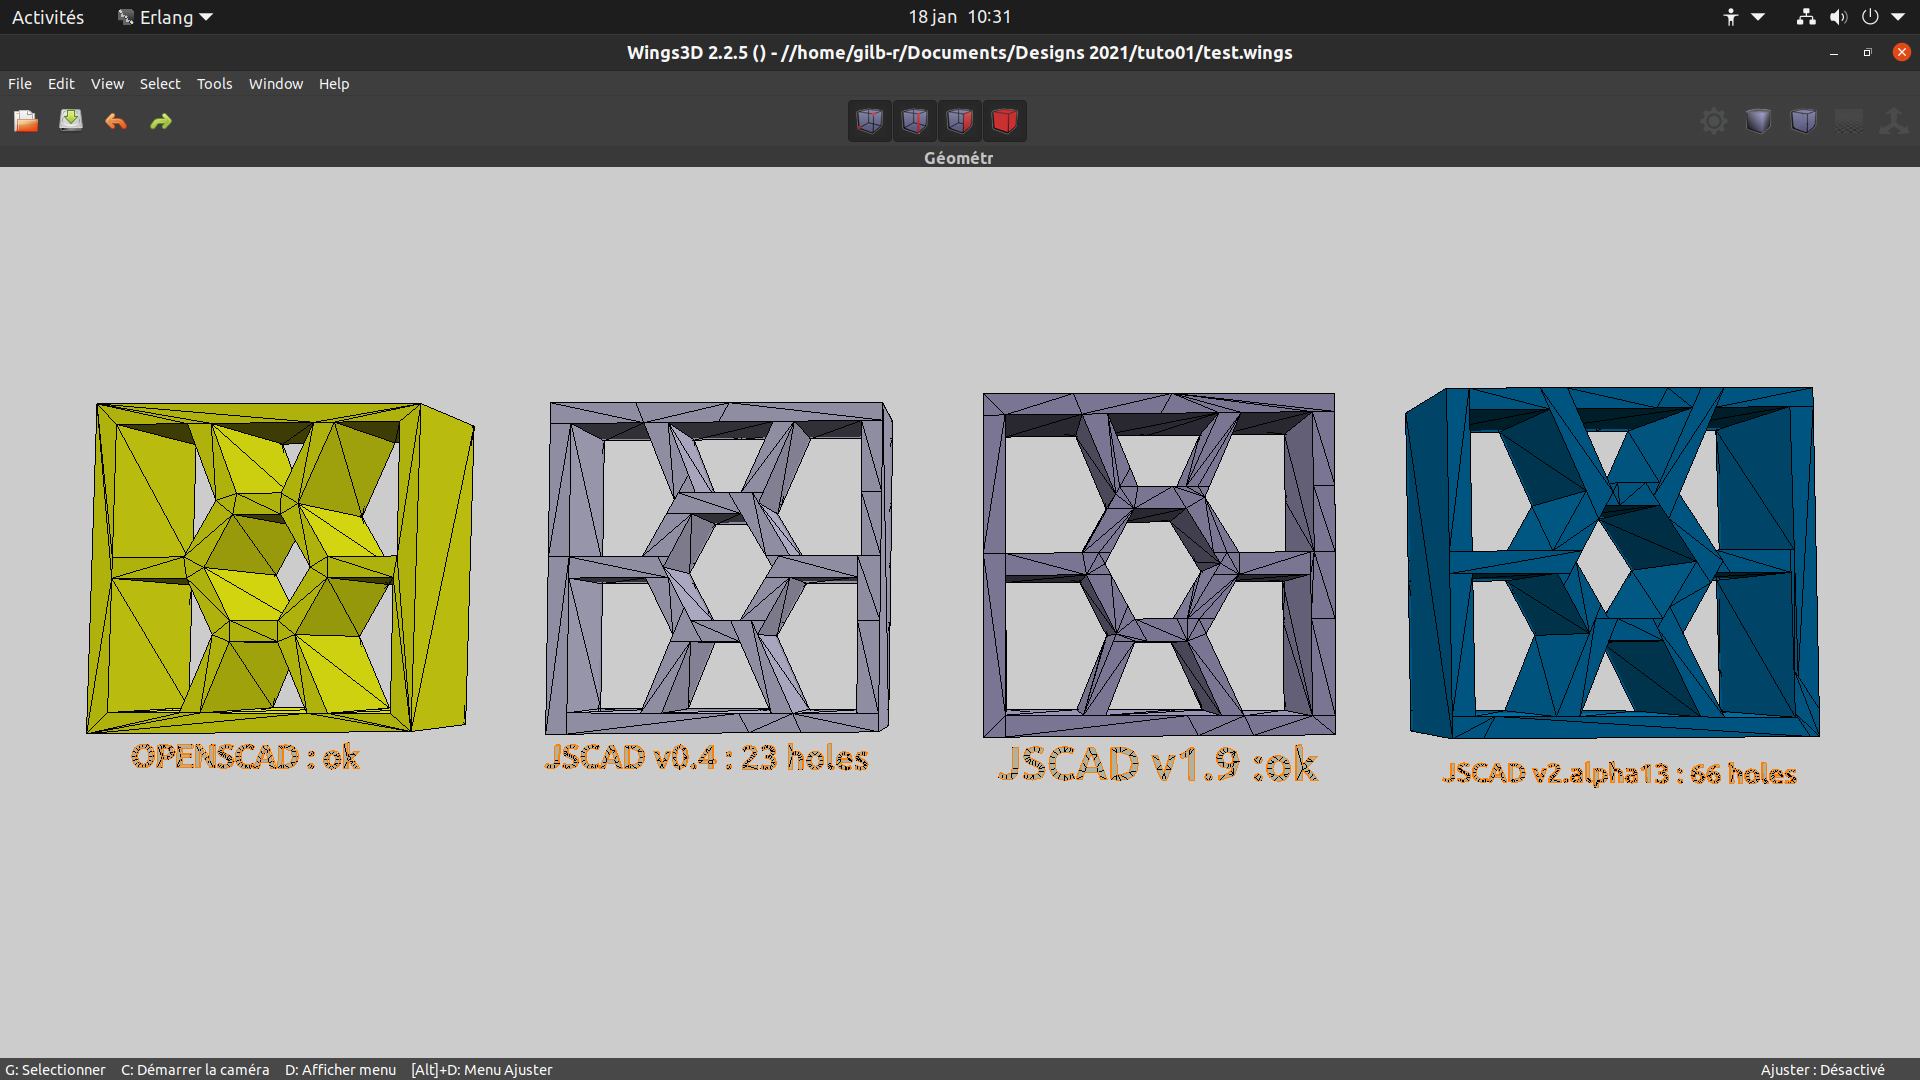The height and width of the screenshot is (1080, 1920).
Task: Toggle the ground plane visibility
Action: 1848,120
